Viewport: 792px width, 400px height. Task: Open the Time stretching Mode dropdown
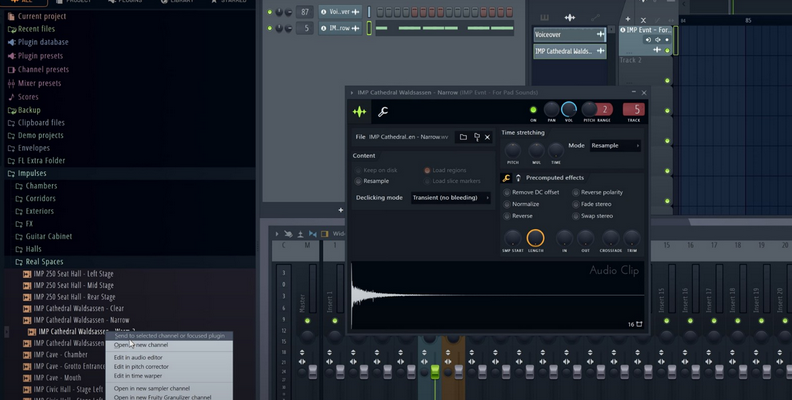click(x=614, y=146)
